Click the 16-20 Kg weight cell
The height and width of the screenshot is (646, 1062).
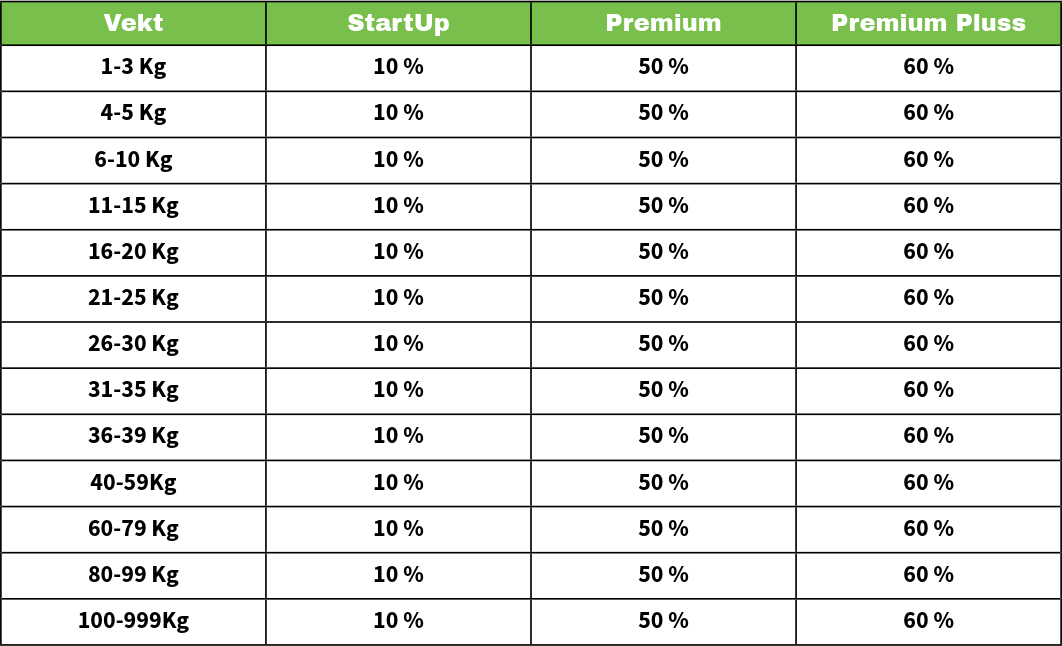[133, 251]
